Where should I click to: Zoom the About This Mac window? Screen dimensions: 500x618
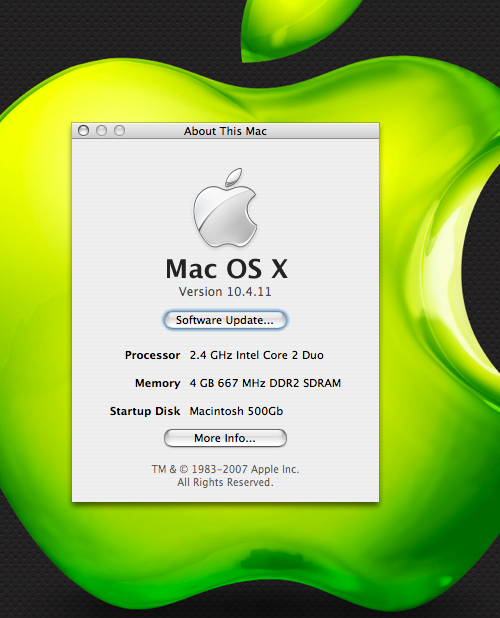pos(119,130)
